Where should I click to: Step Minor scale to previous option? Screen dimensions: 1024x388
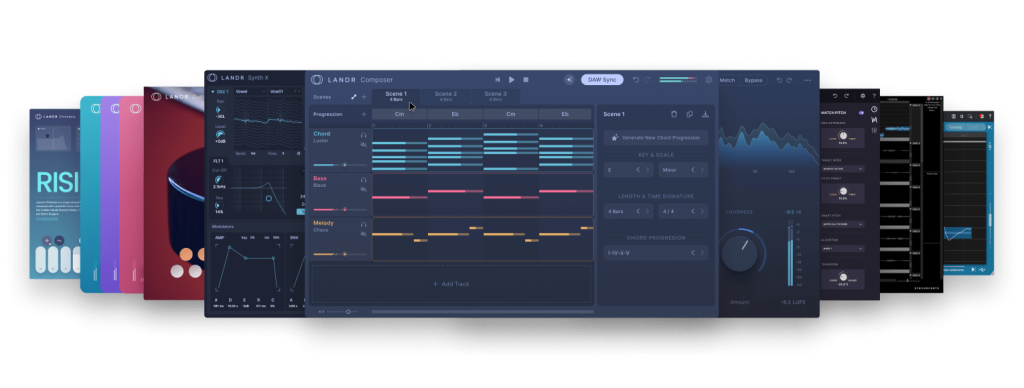[x=694, y=170]
